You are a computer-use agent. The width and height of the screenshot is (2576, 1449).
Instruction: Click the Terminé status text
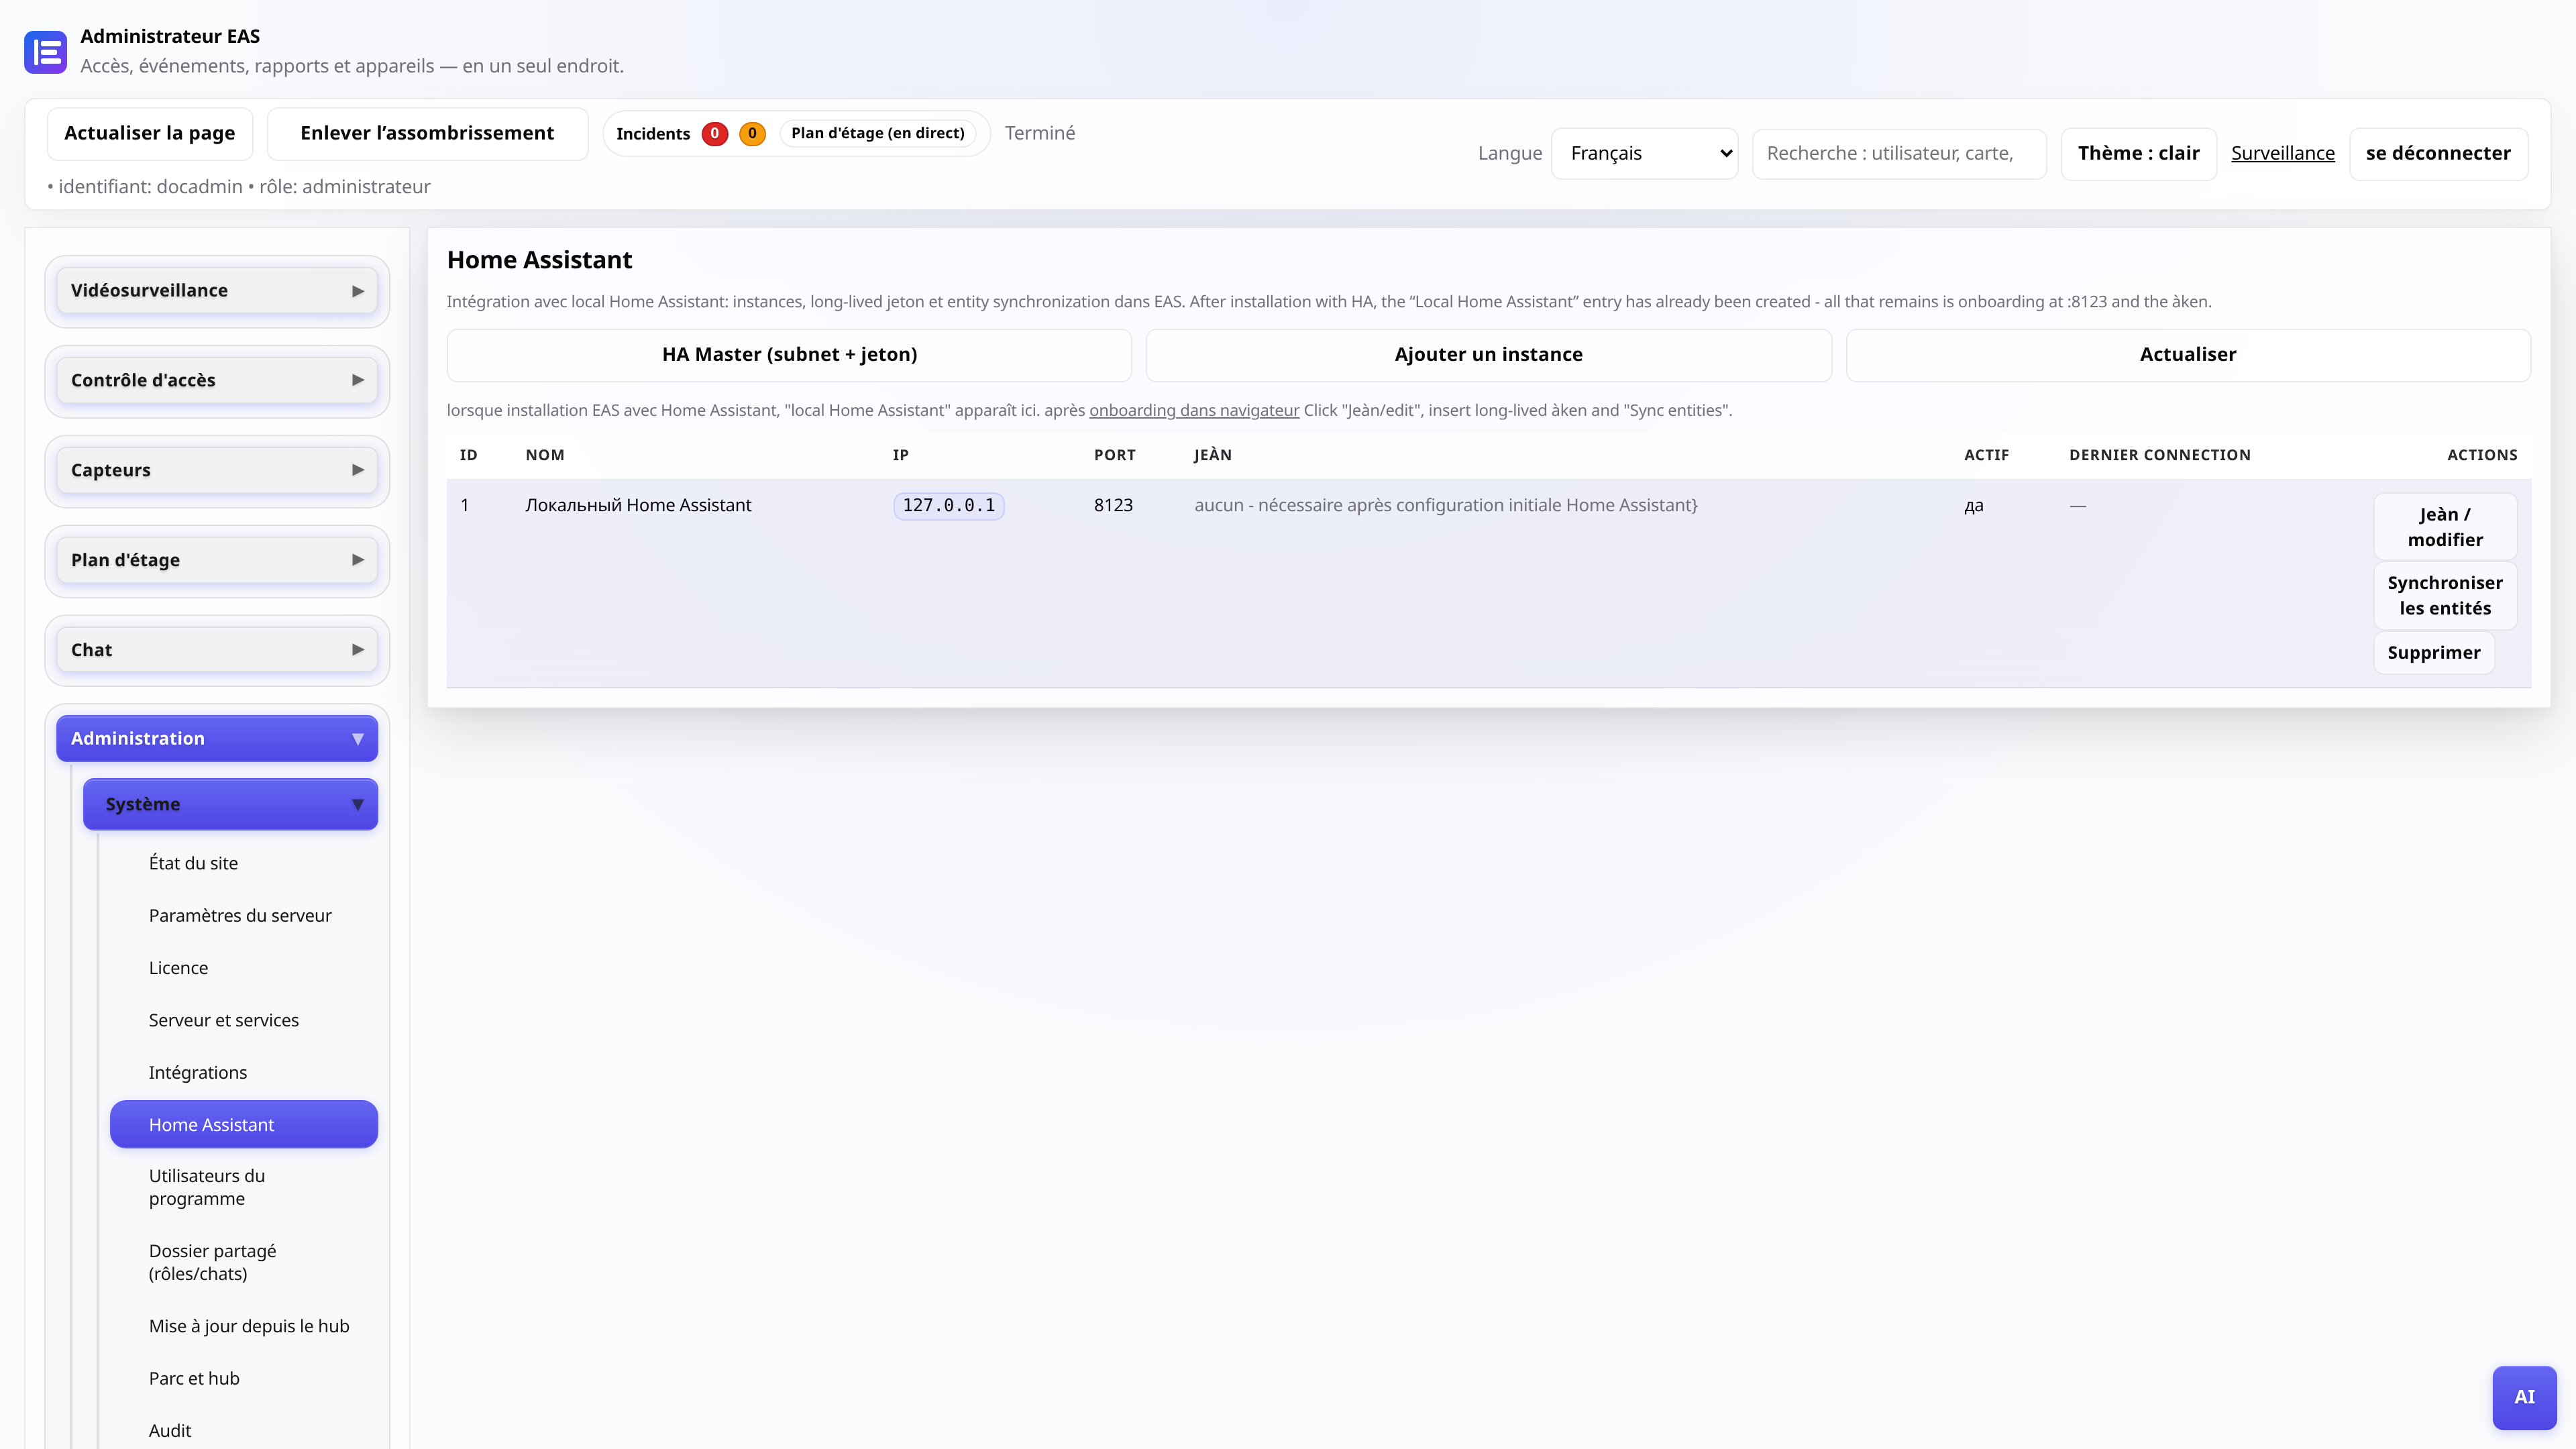point(1039,133)
